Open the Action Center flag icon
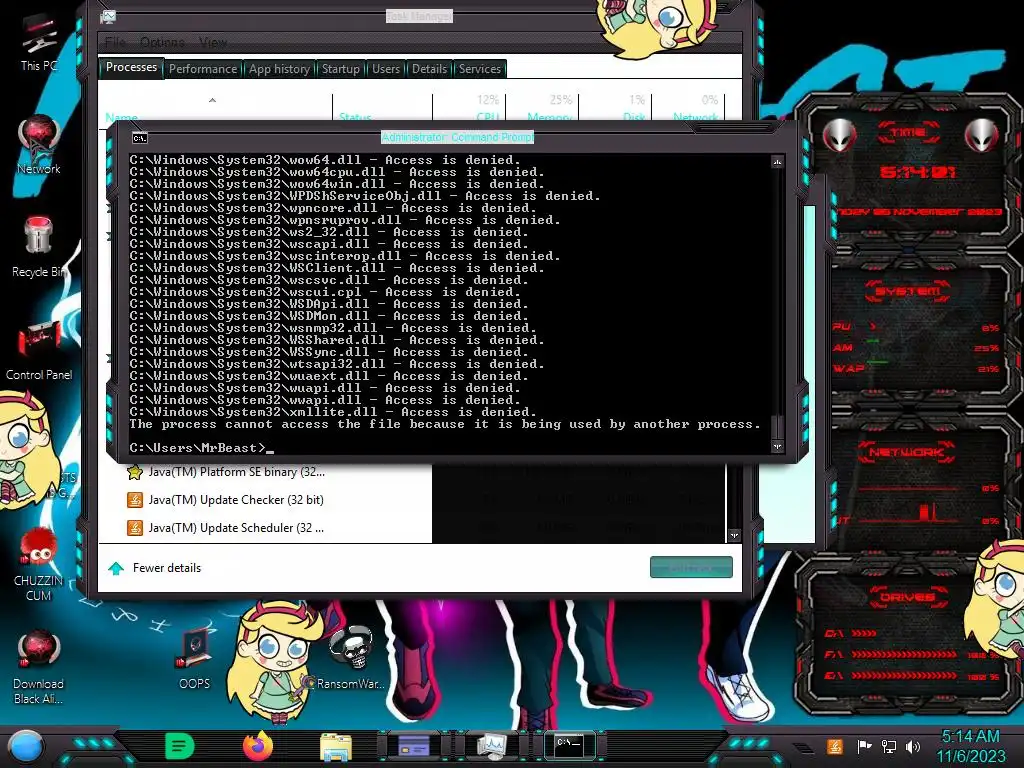This screenshot has height=768, width=1024. 864,746
